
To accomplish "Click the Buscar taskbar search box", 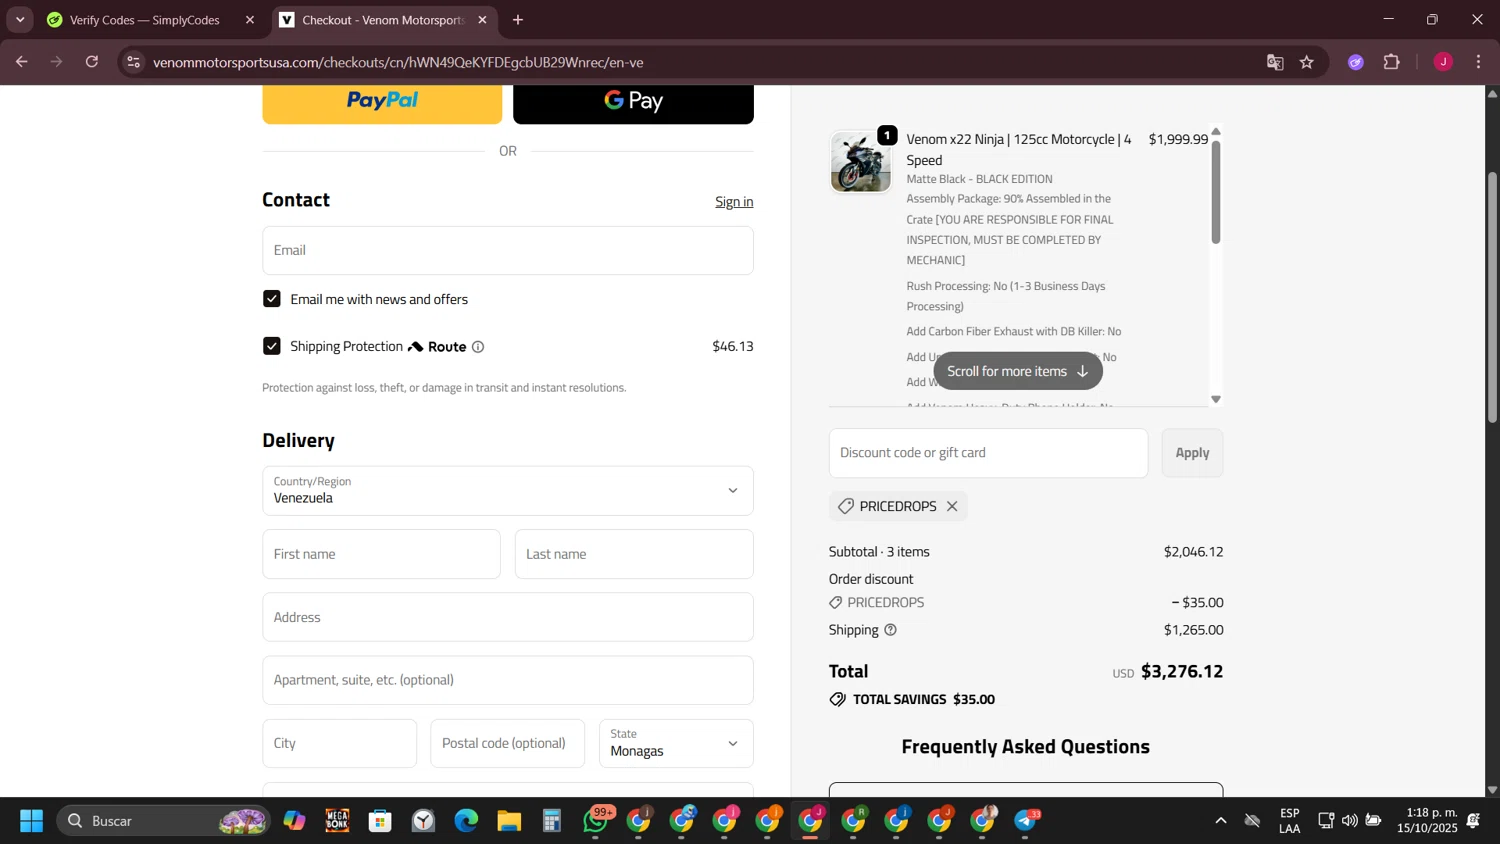I will (164, 821).
